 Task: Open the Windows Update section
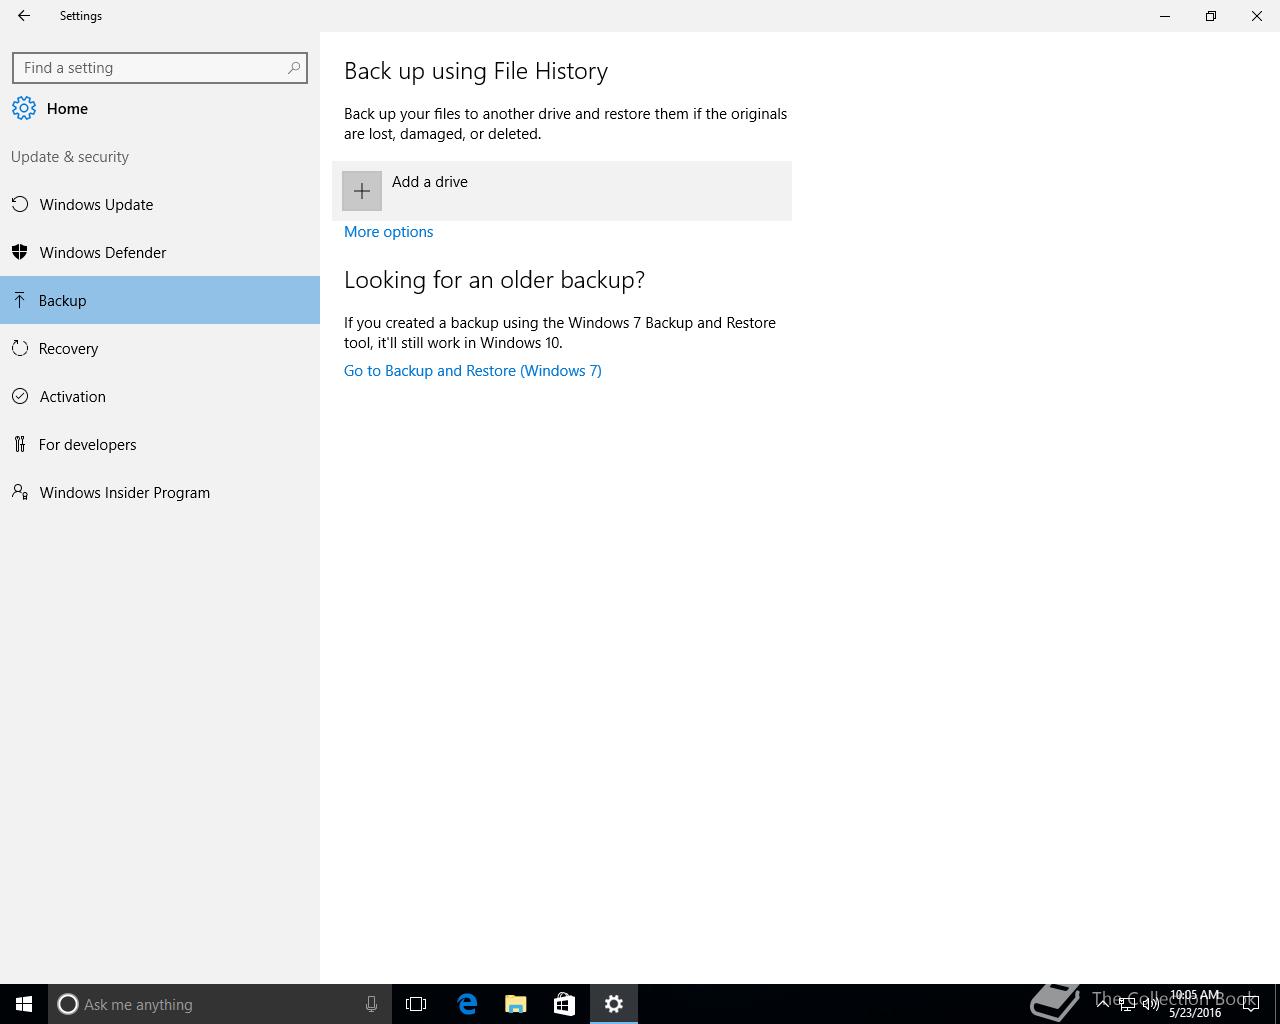160,204
